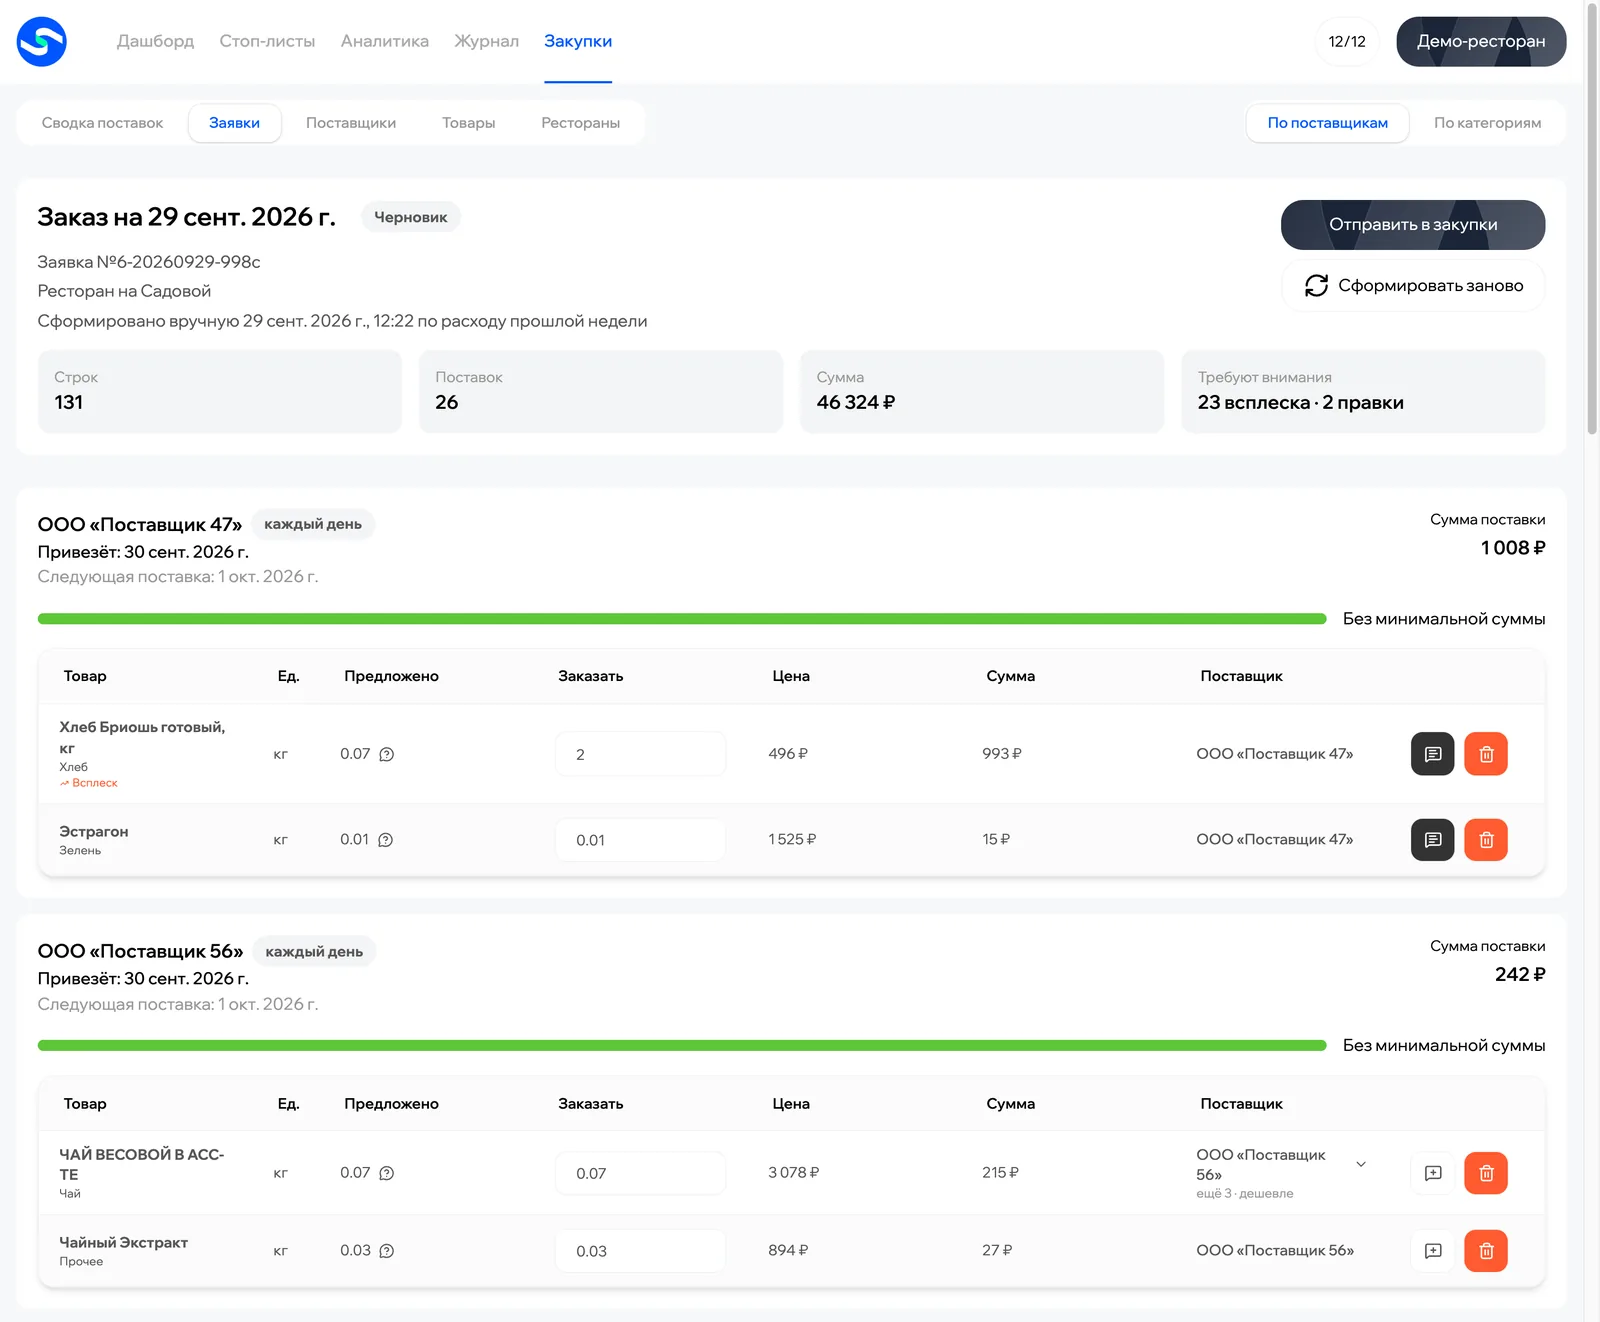This screenshot has width=1600, height=1322.
Task: Add comment to ЧАЙ ВЕСОВОЙ row
Action: tap(1432, 1173)
